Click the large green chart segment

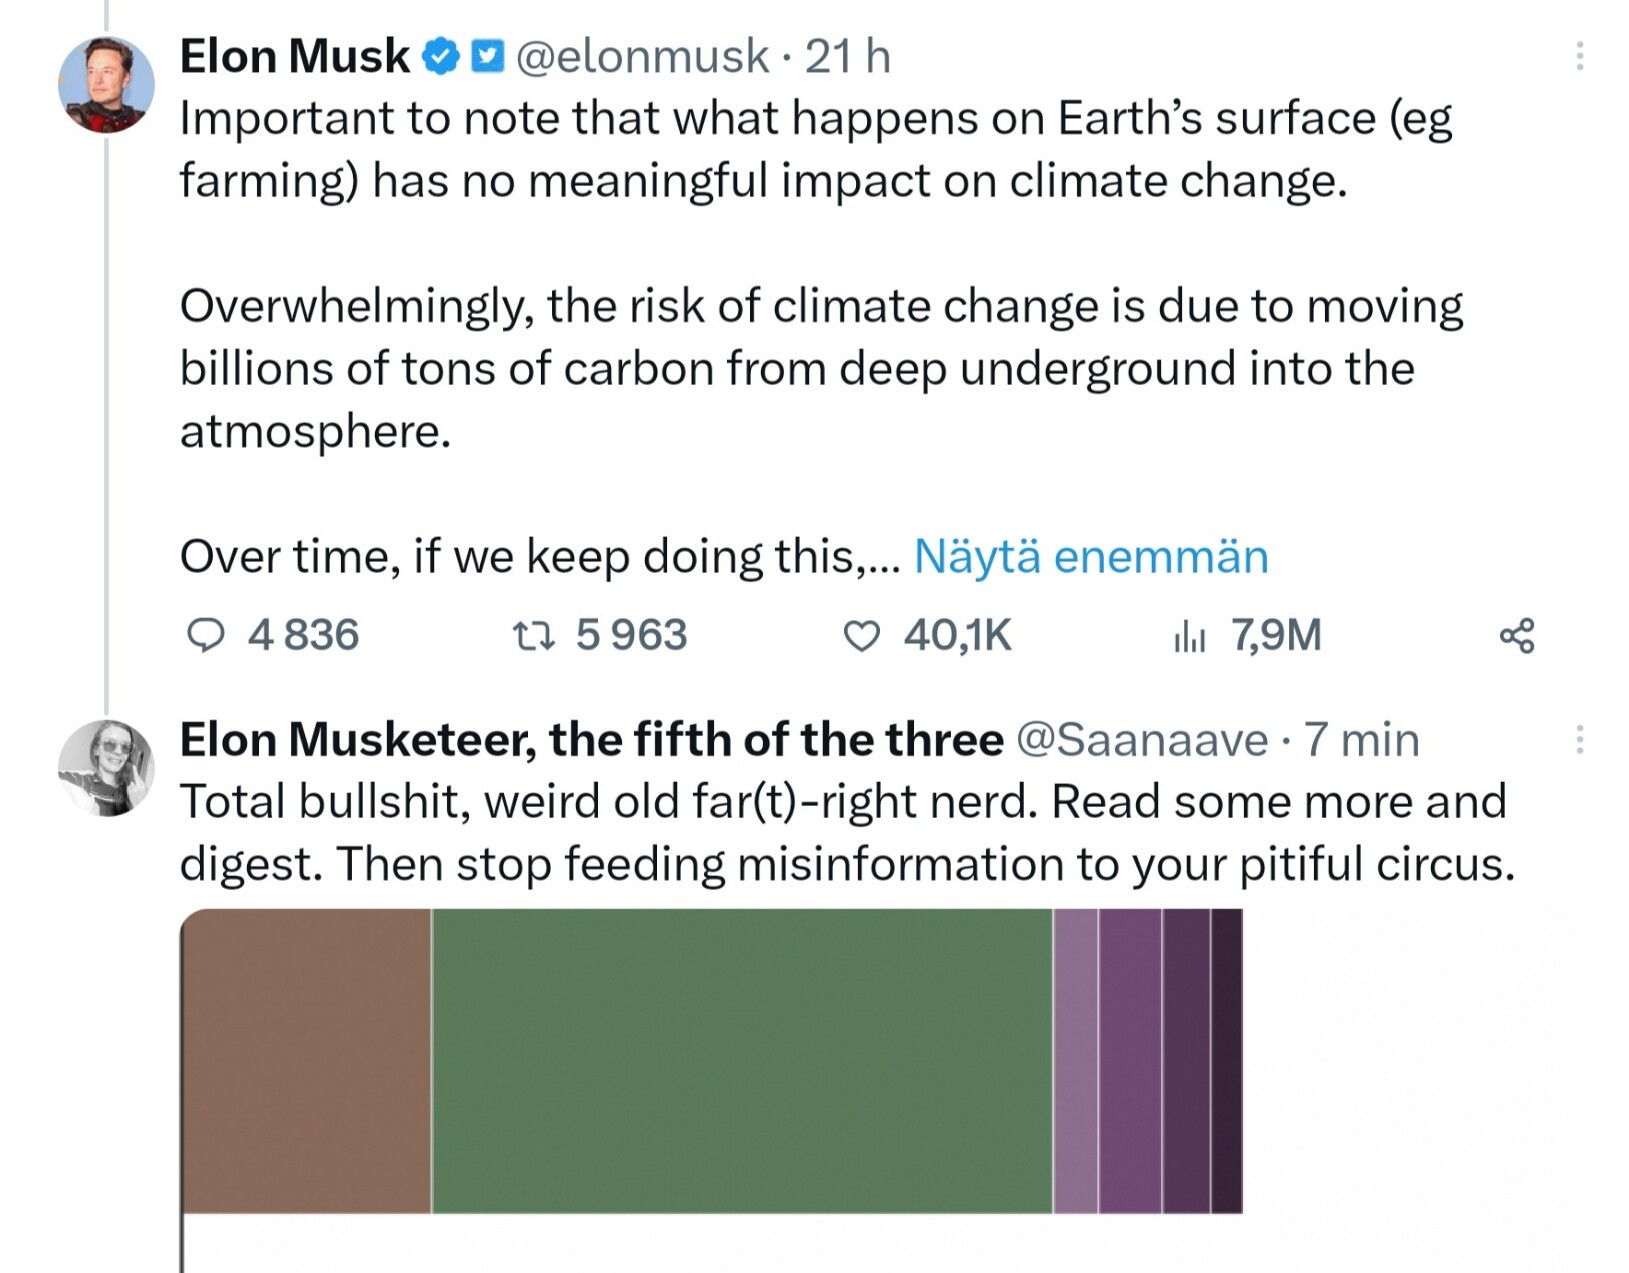click(x=742, y=1060)
